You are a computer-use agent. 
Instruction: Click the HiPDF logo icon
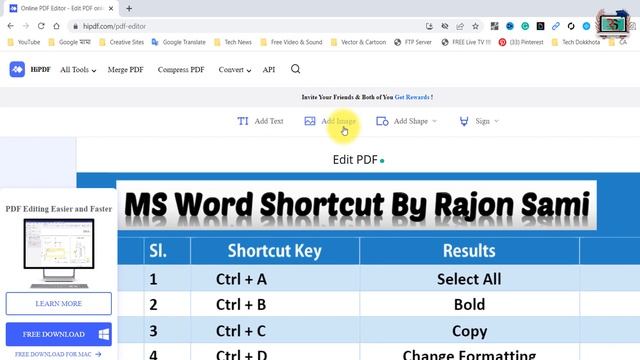pos(17,69)
